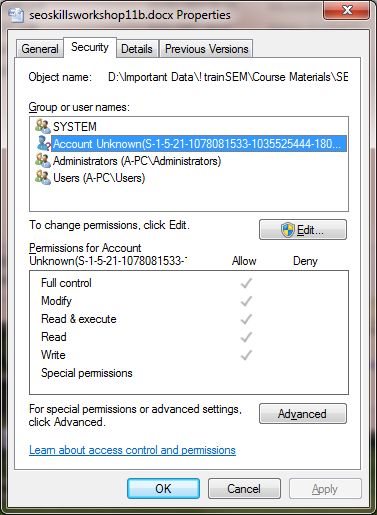Click the Account Unknown user icon
This screenshot has width=377, height=515.
point(43,144)
